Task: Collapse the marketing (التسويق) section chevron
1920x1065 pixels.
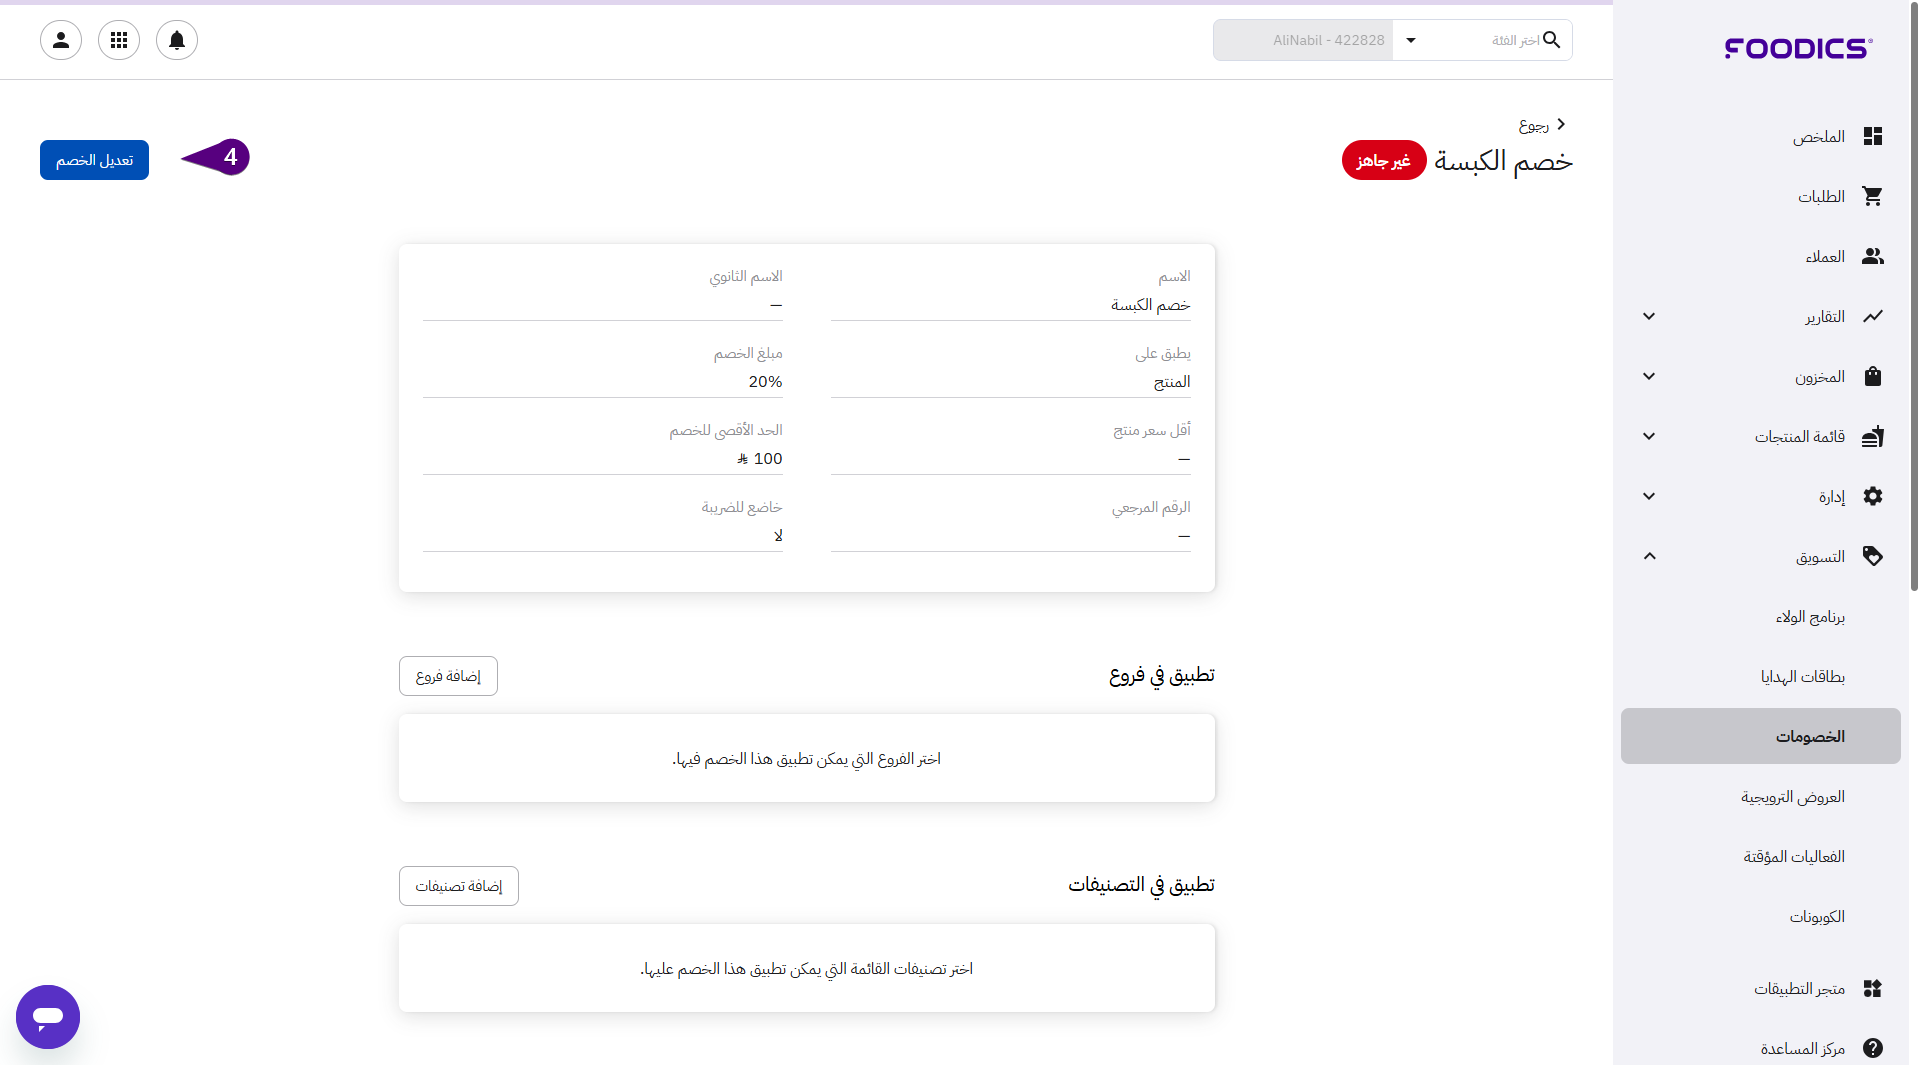Action: (1649, 557)
